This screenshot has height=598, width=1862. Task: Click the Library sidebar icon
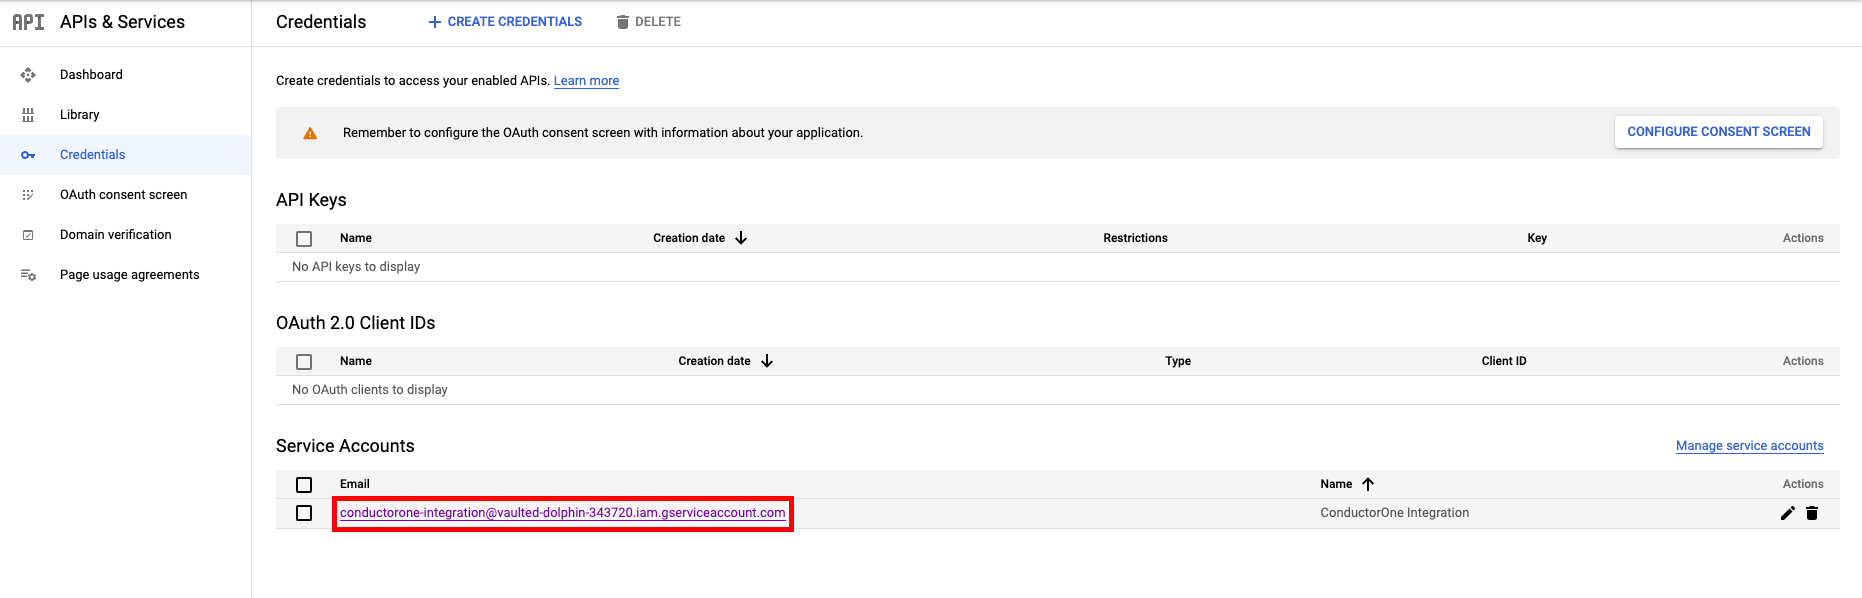[28, 115]
